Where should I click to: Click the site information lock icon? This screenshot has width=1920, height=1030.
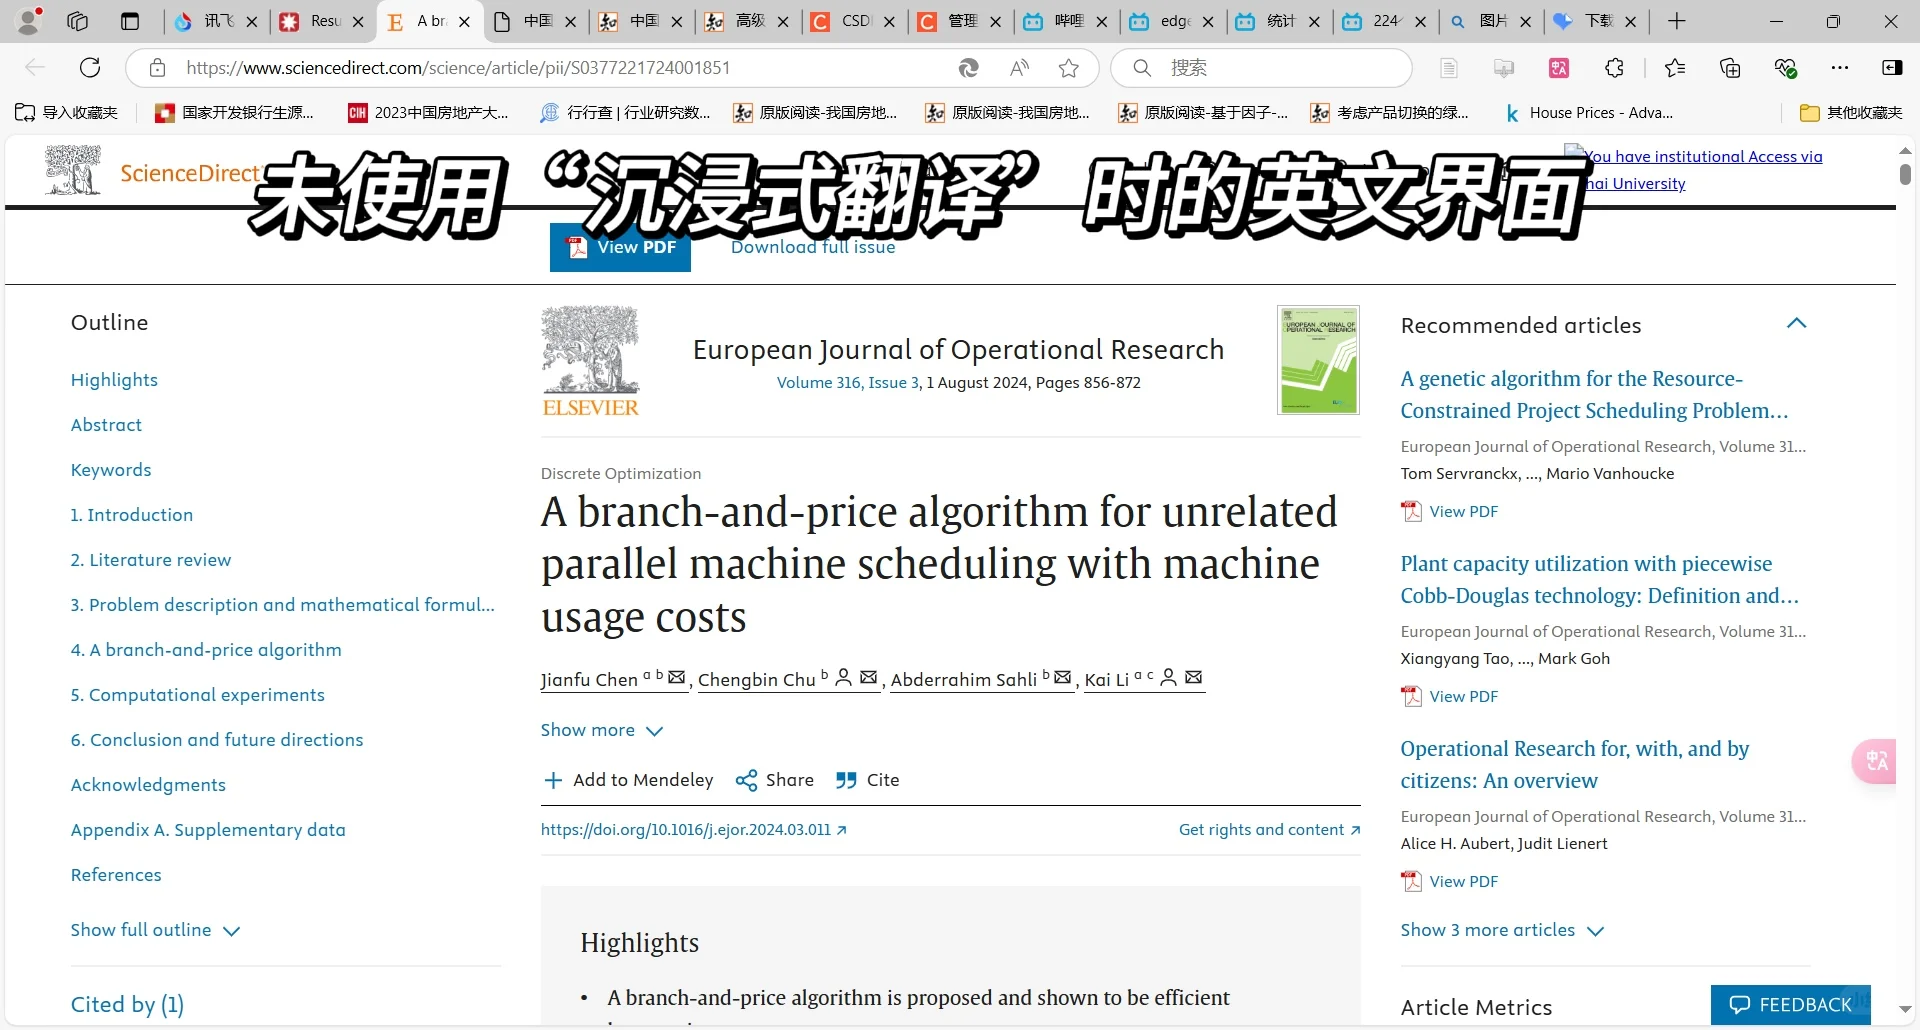click(x=157, y=68)
